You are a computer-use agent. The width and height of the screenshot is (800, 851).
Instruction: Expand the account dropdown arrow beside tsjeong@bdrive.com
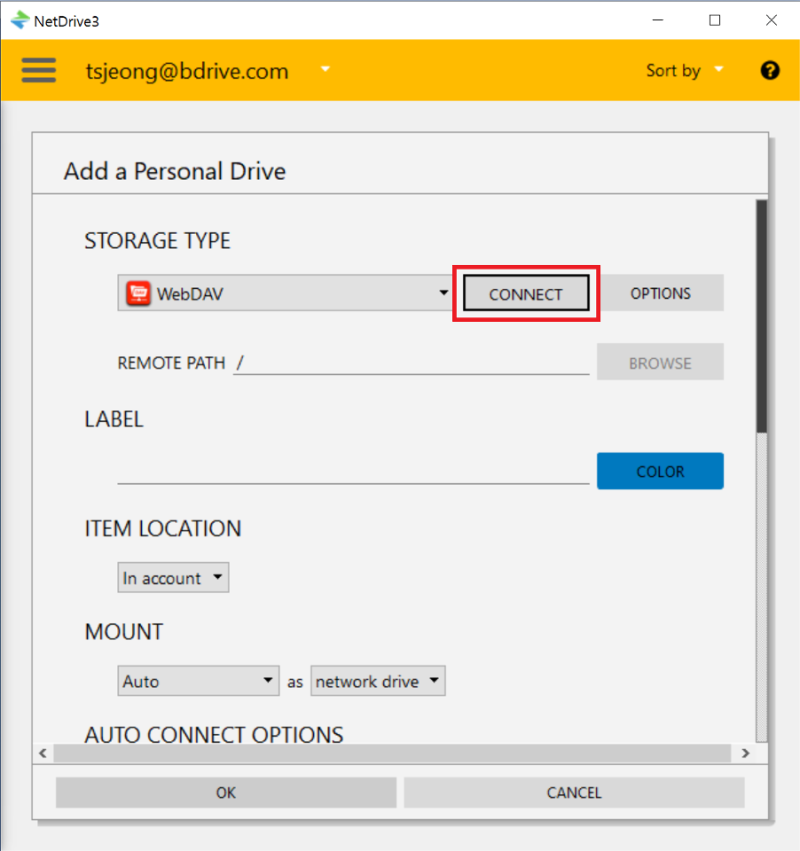click(325, 69)
